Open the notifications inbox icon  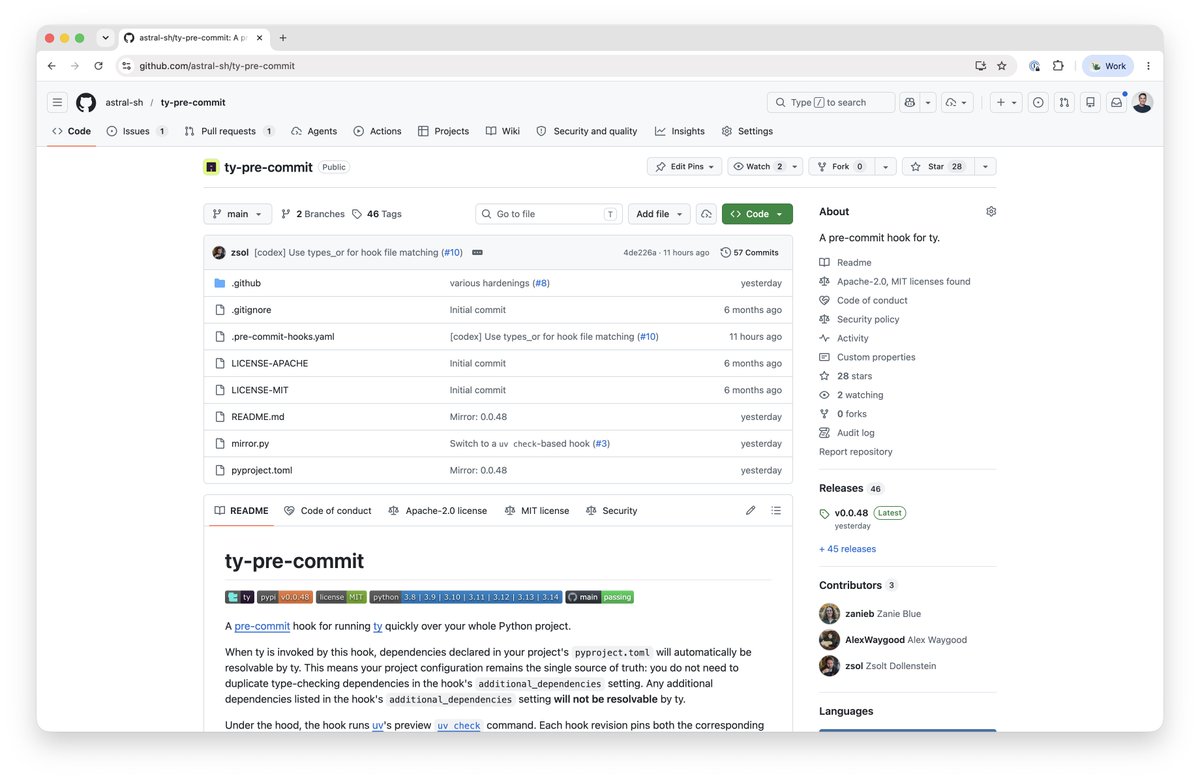pyautogui.click(x=1116, y=102)
